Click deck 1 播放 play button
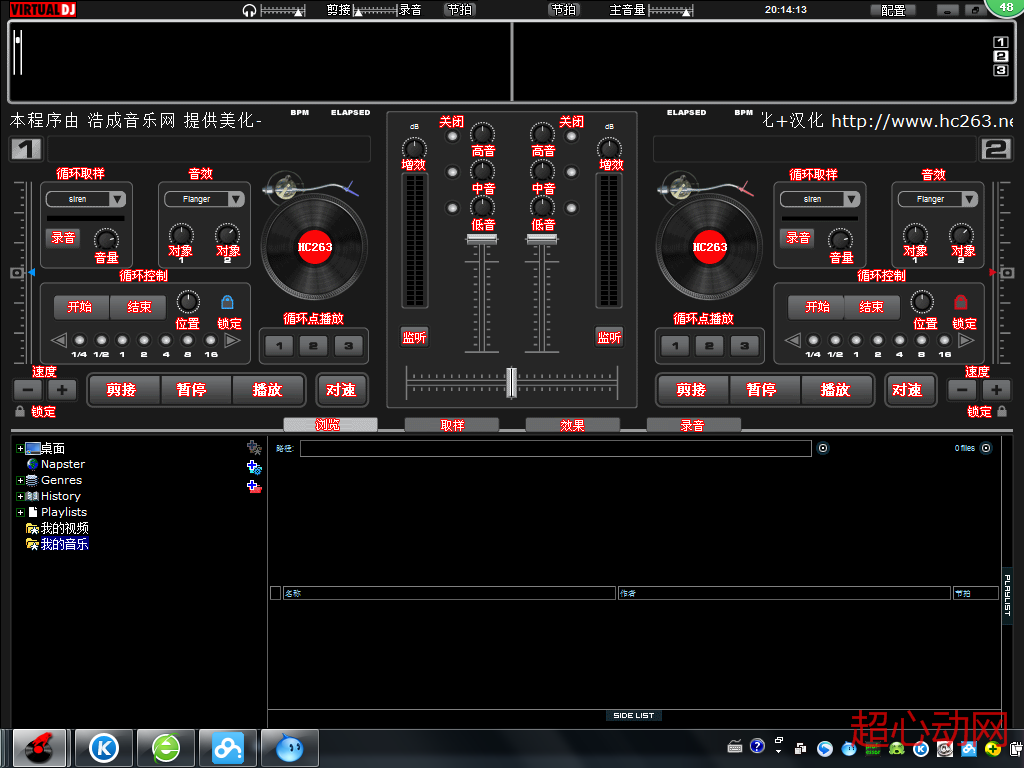 point(268,390)
